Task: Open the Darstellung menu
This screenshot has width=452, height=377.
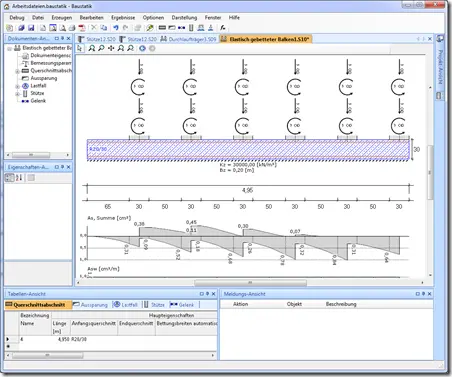Action: 184,17
